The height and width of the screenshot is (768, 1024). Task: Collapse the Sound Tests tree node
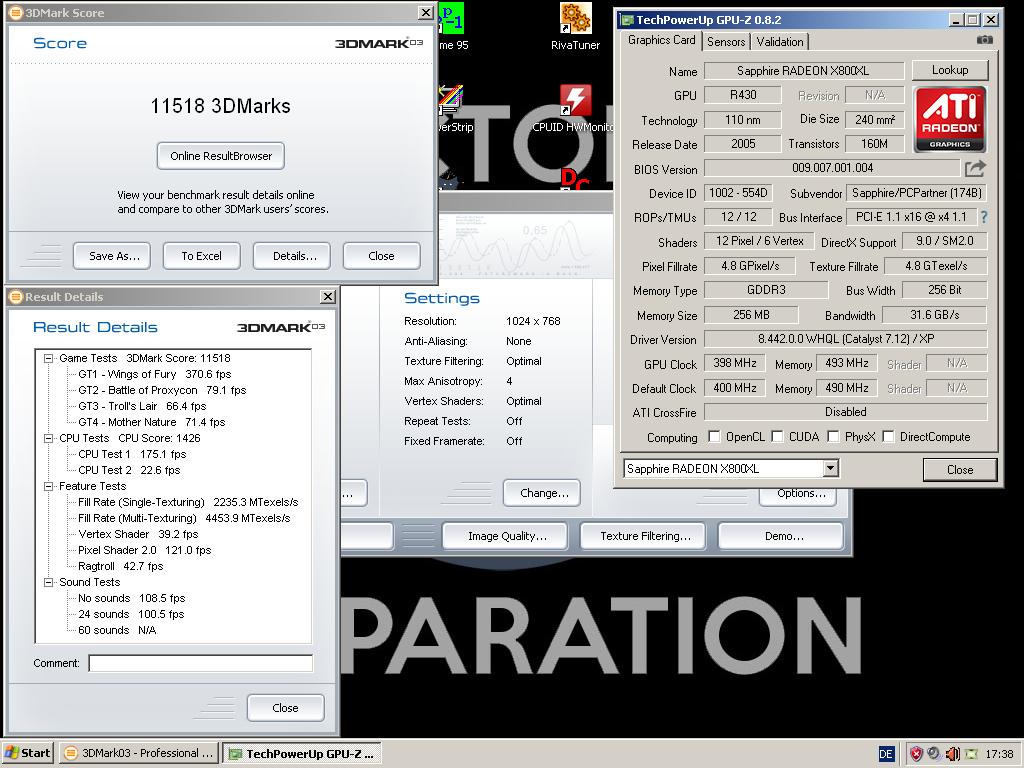(x=48, y=582)
